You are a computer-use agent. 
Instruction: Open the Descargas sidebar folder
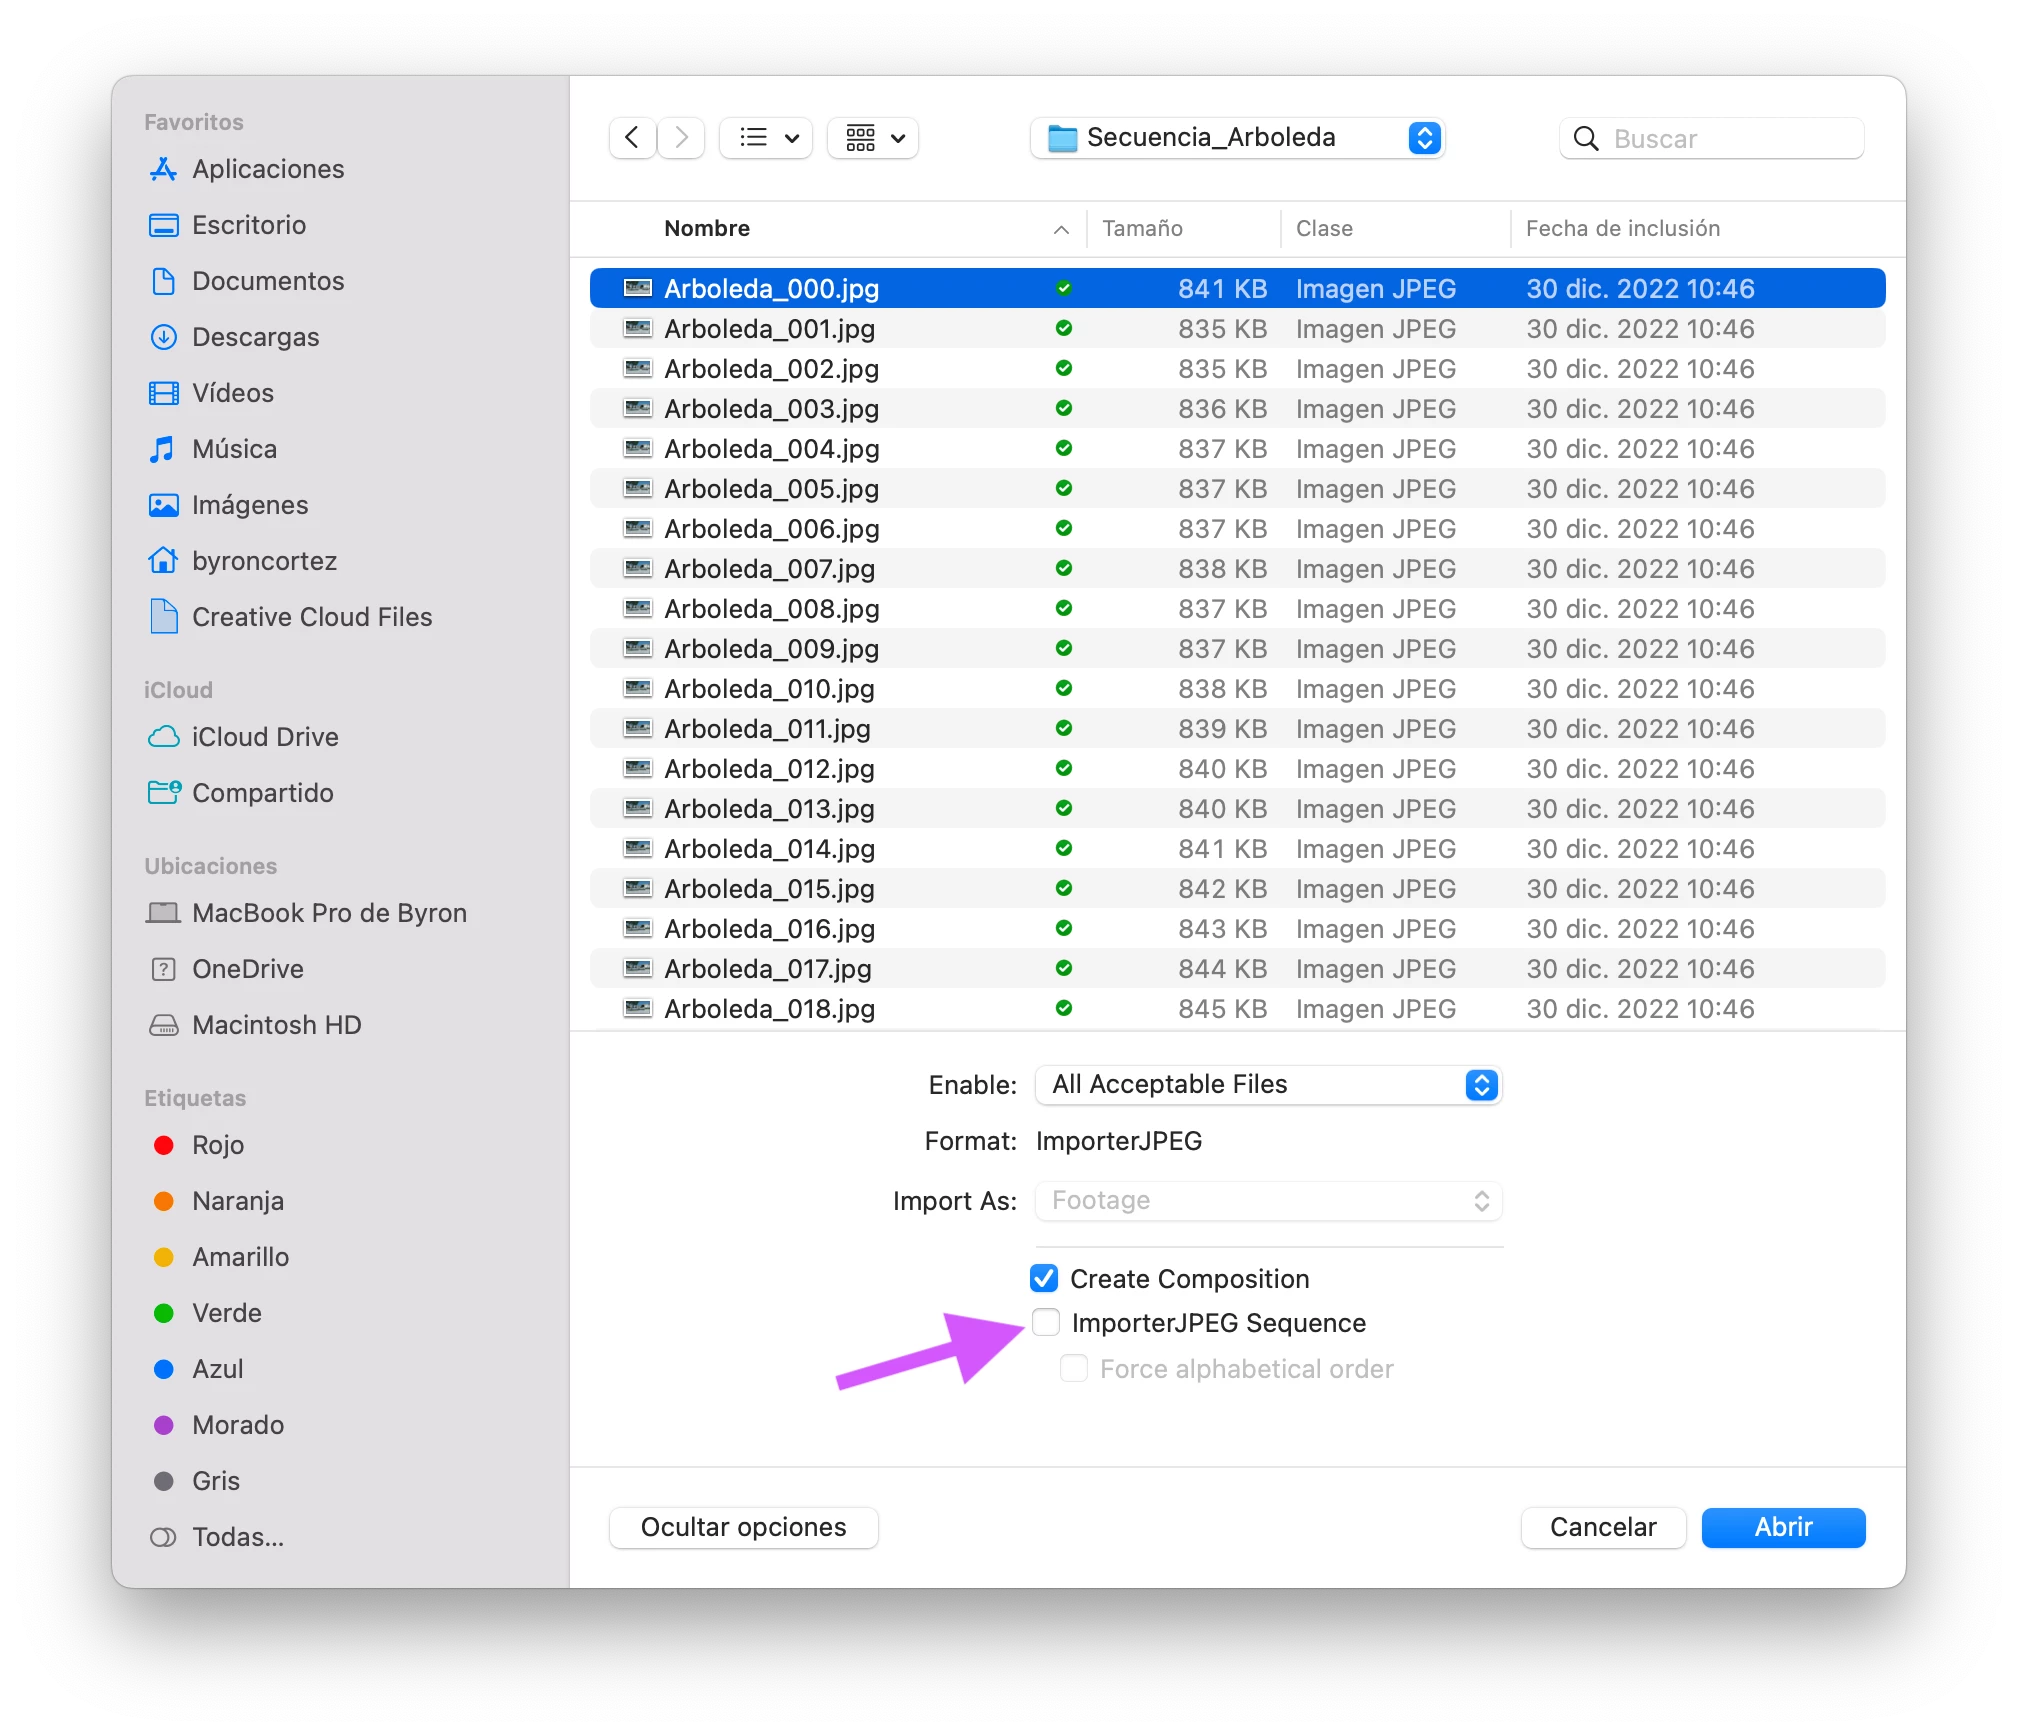(x=255, y=337)
